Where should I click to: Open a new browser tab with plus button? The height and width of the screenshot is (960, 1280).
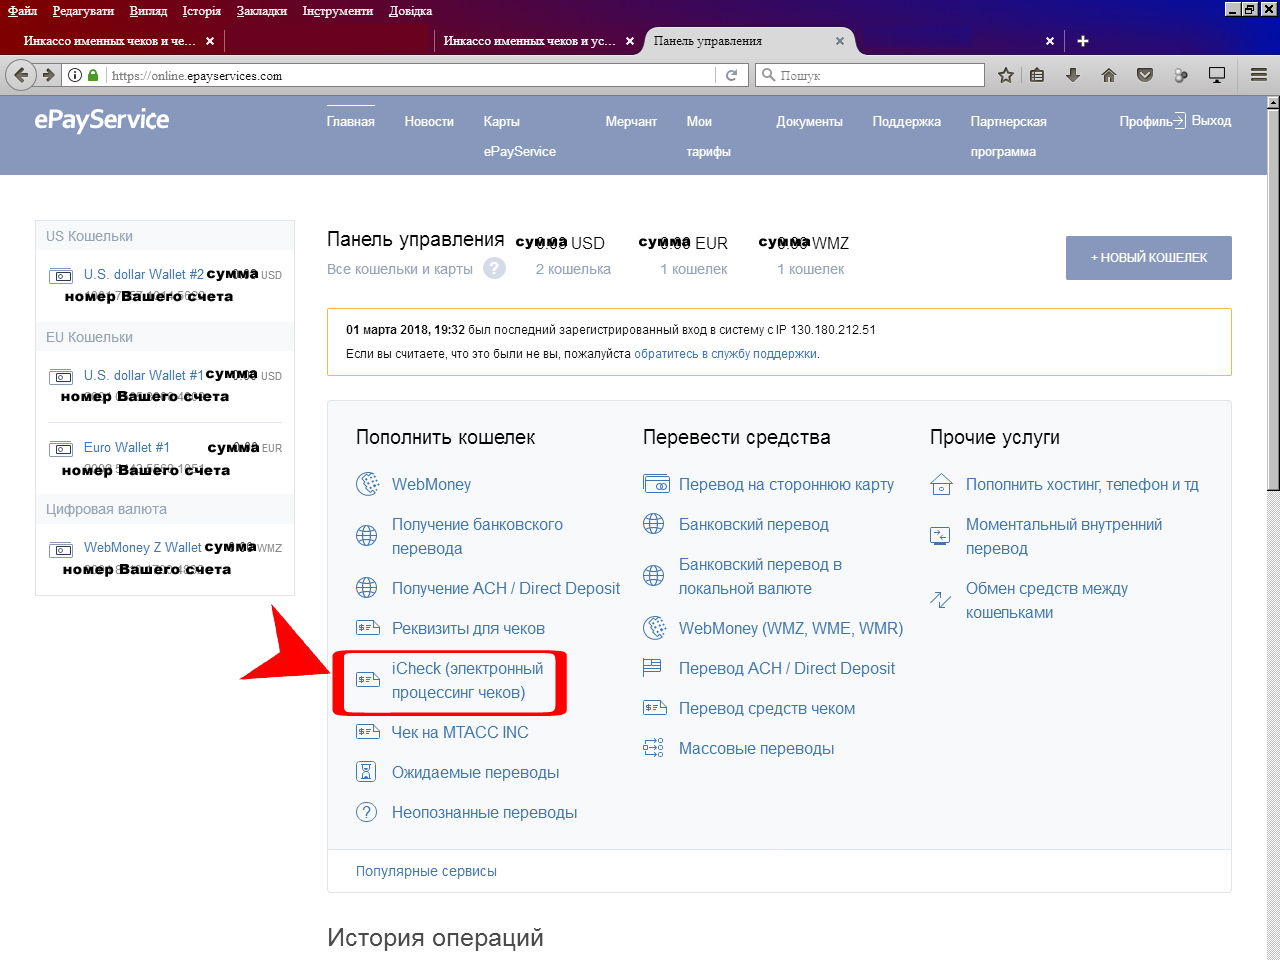[x=1083, y=41]
